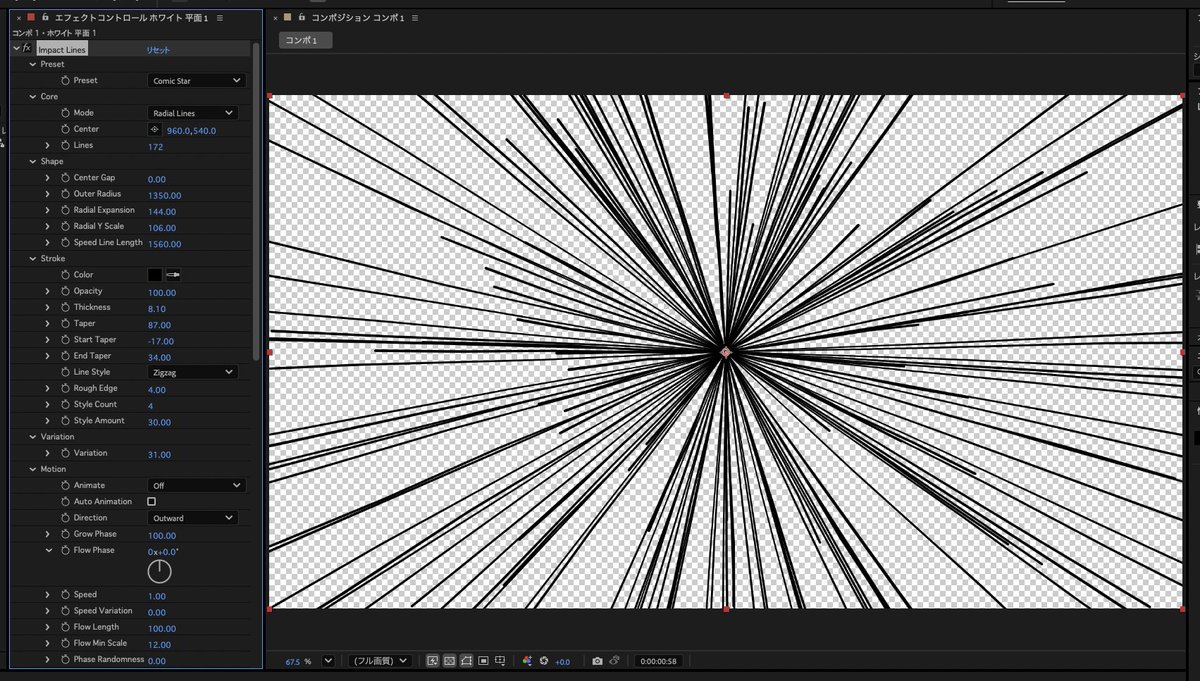Click the center effect point in the viewer

point(726,352)
